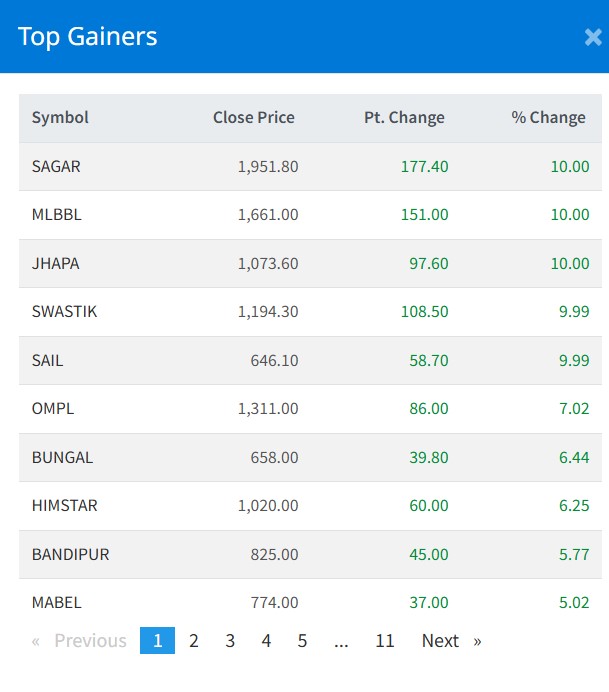Go to page 2
609x692 pixels.
(x=194, y=641)
